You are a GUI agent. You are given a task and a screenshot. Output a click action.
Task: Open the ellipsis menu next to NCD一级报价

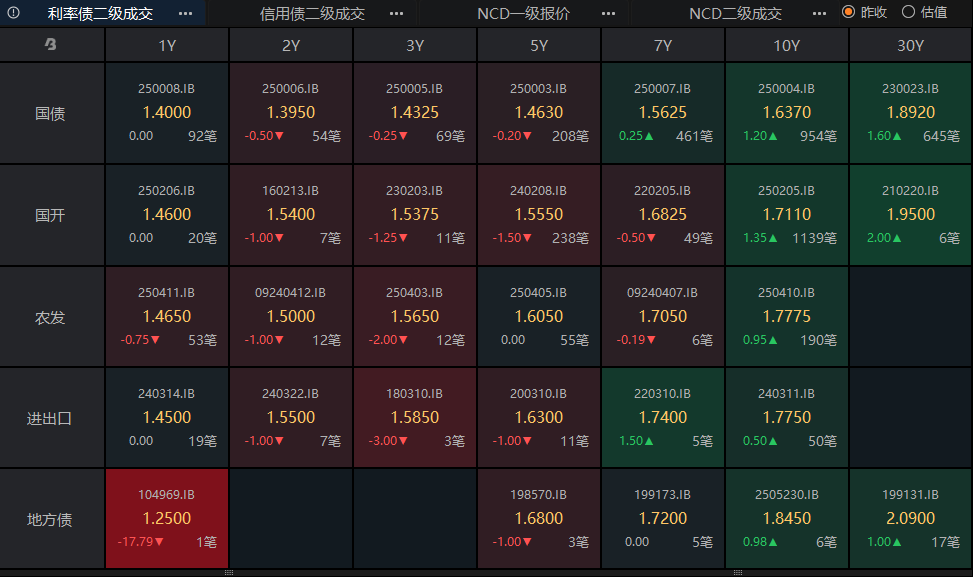(x=609, y=13)
